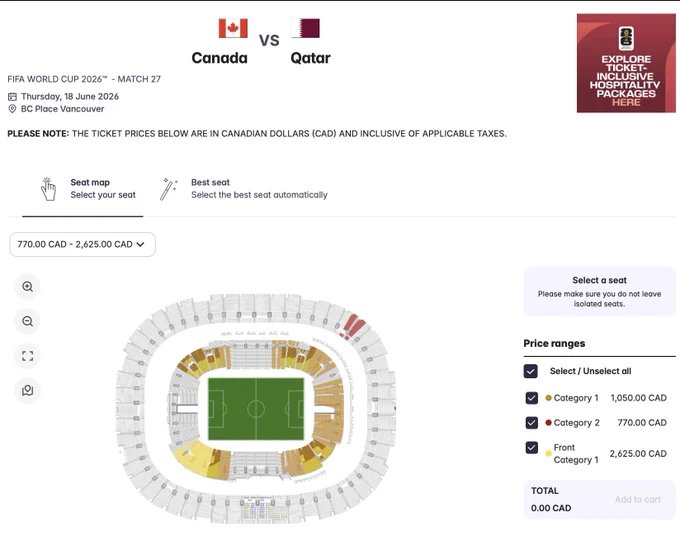Open fullscreen view of seat map
The width and height of the screenshot is (680, 536).
click(x=28, y=356)
